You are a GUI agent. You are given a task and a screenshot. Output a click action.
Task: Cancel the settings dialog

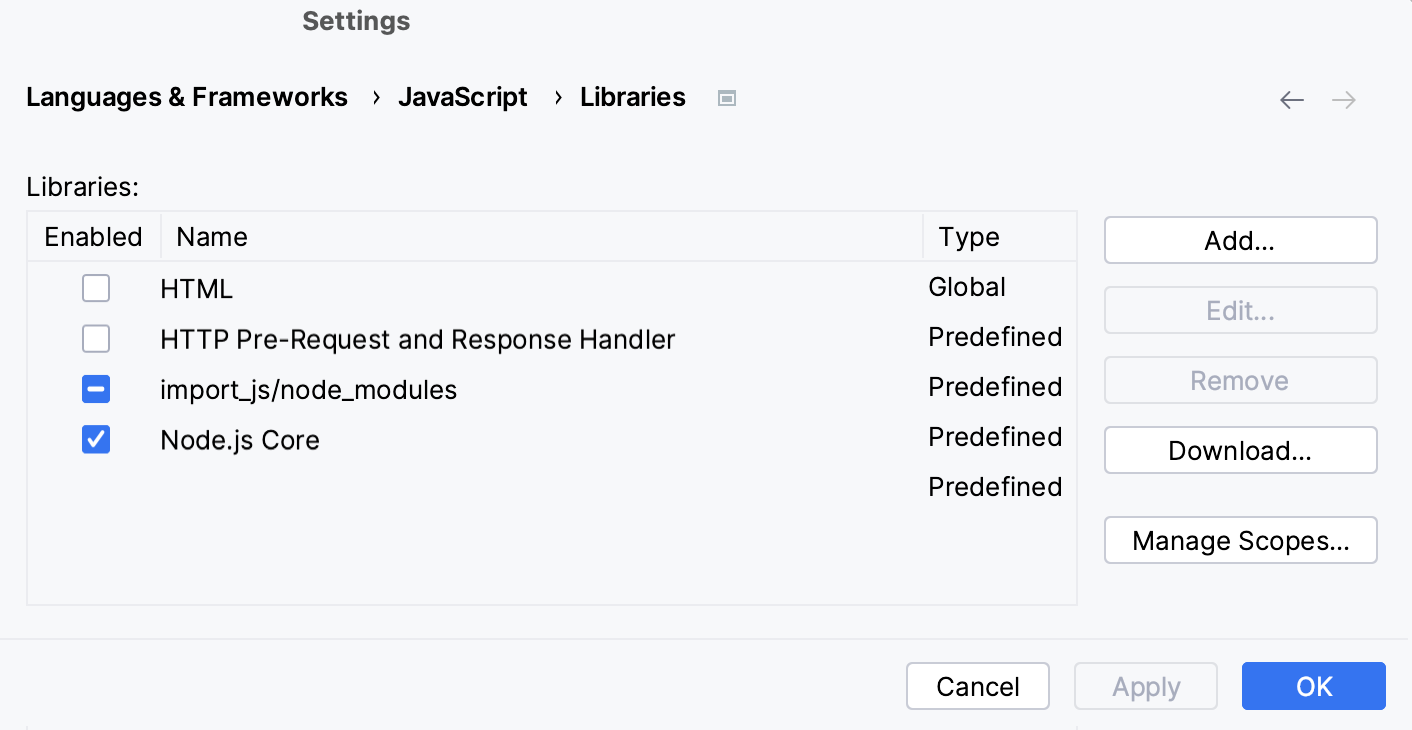tap(977, 686)
